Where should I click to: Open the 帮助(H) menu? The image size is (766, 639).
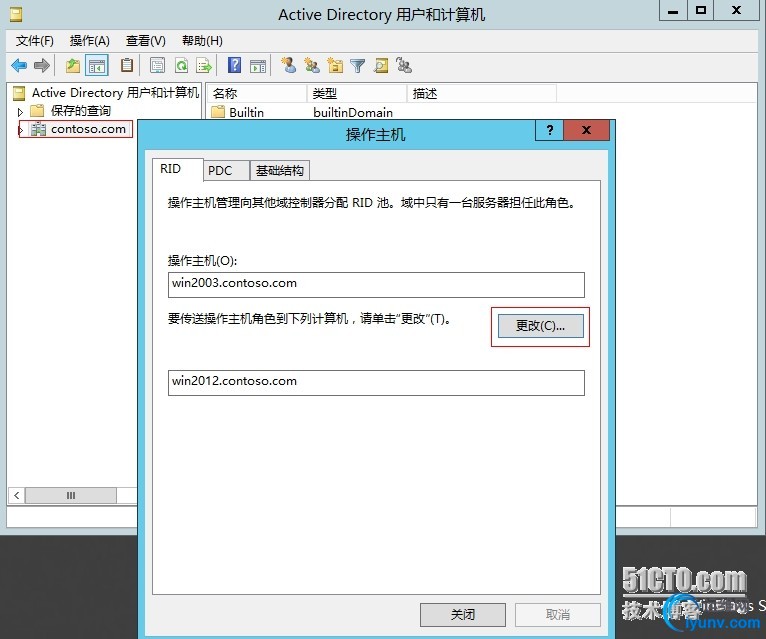point(202,41)
